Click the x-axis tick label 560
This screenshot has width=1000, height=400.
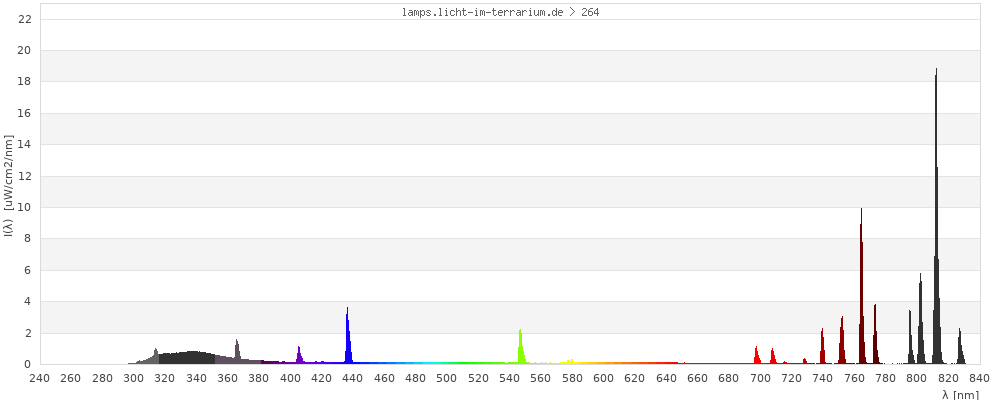pos(541,378)
